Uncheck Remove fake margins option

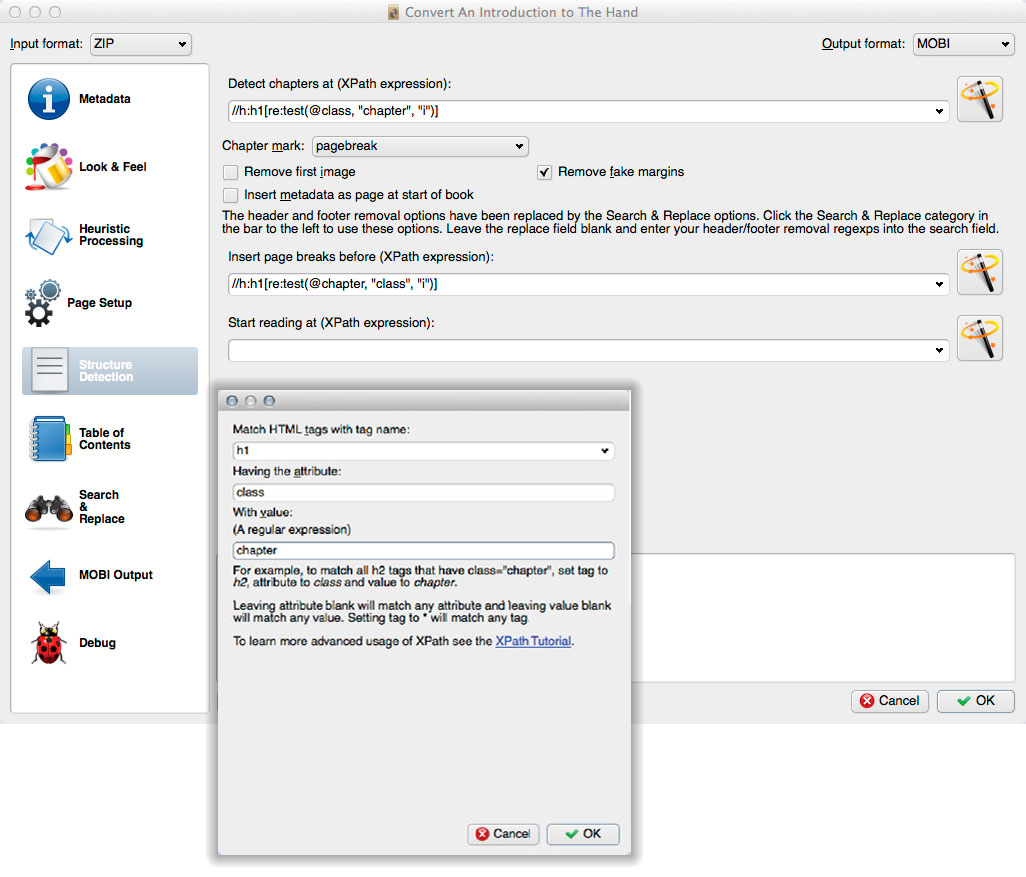tap(545, 172)
